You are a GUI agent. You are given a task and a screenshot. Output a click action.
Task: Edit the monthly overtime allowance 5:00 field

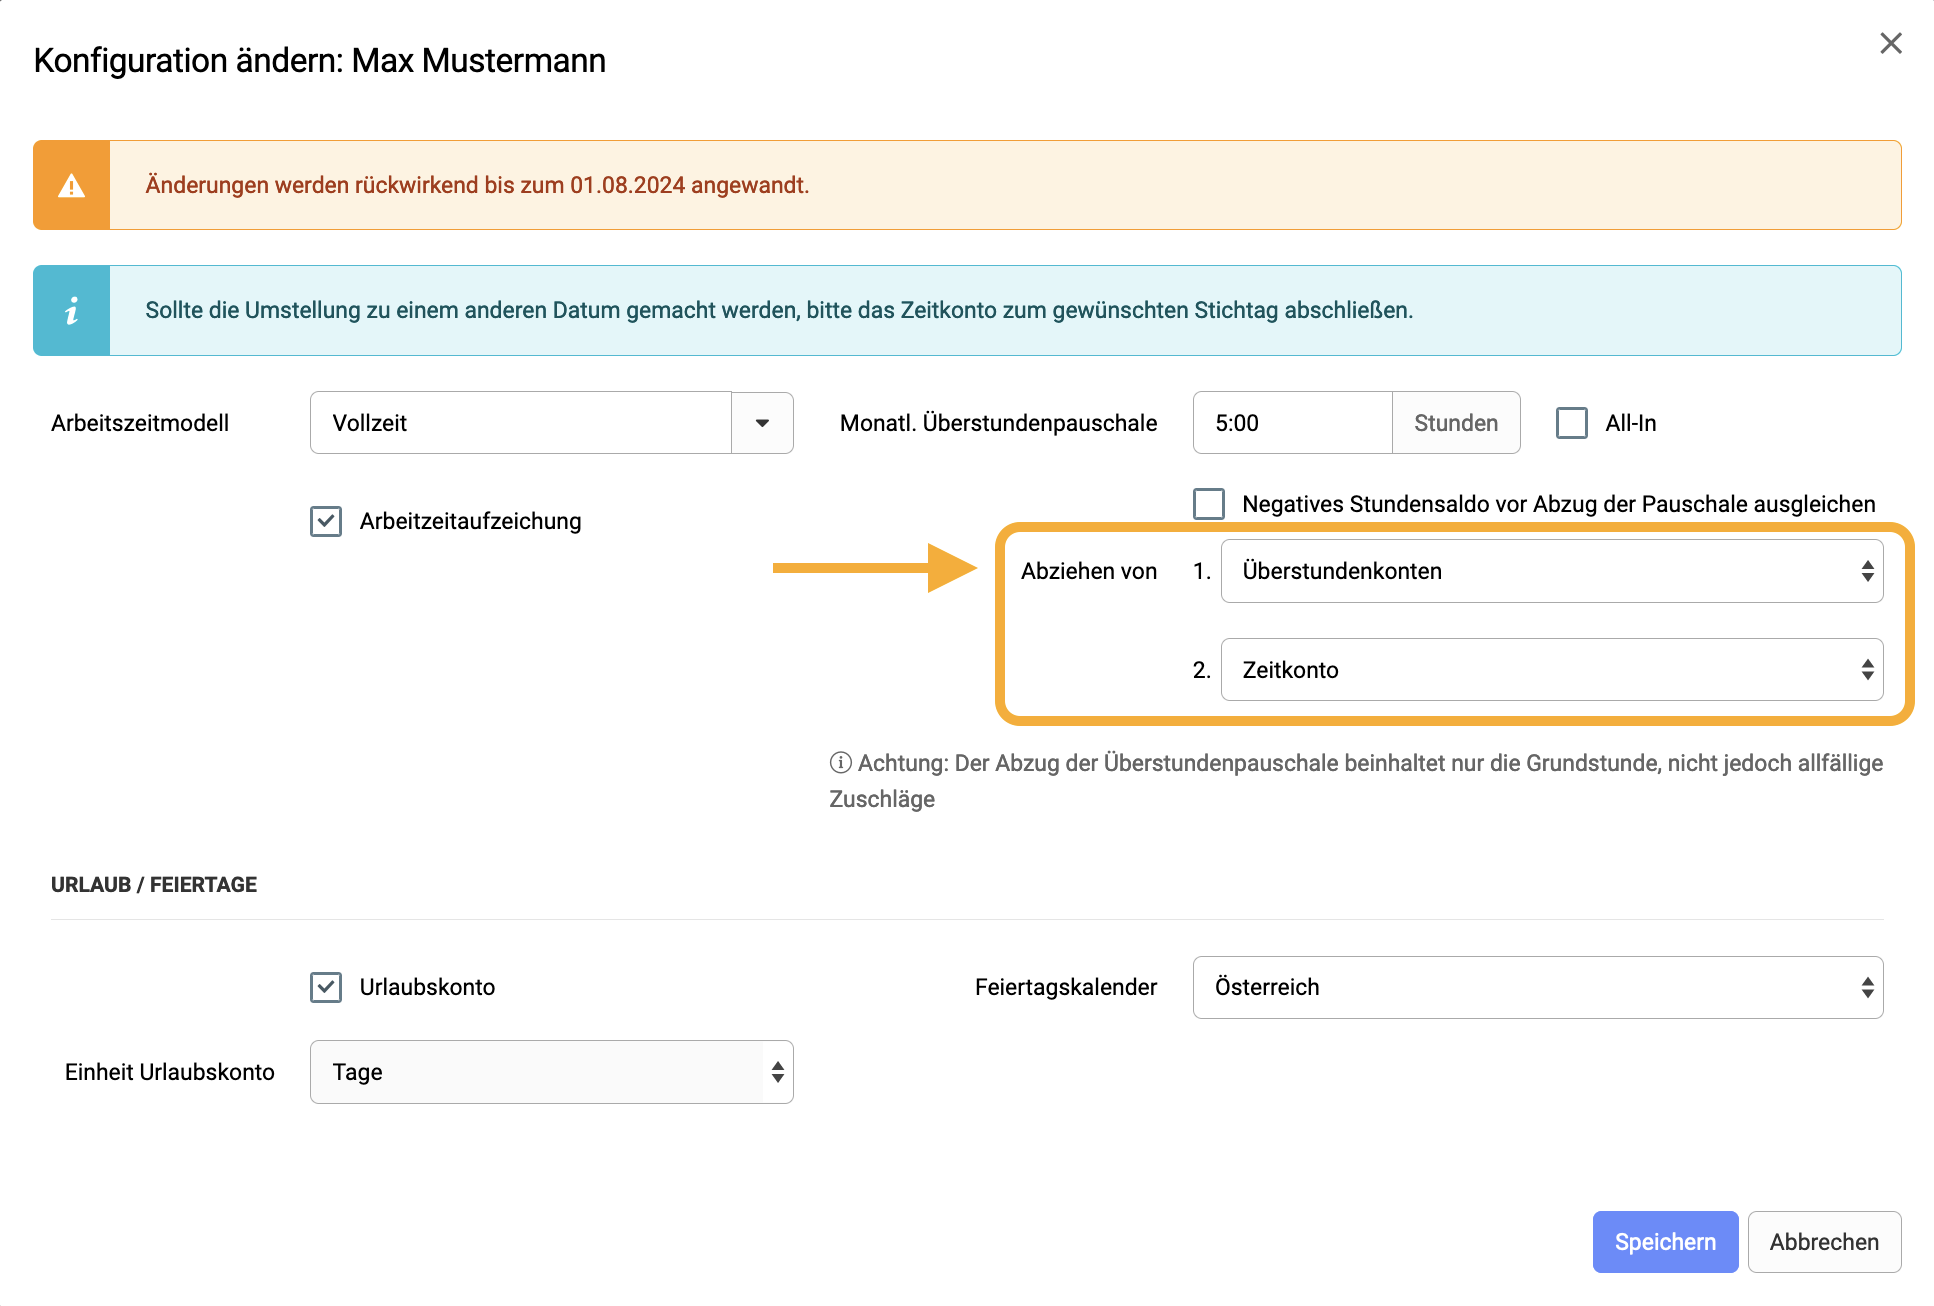coord(1292,423)
